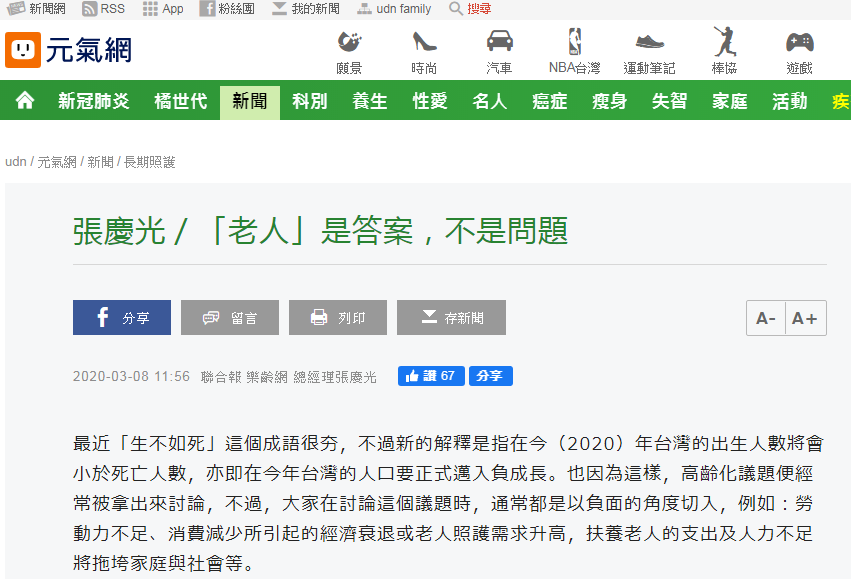Open the home icon in green navbar
851x579 pixels.
pyautogui.click(x=25, y=101)
